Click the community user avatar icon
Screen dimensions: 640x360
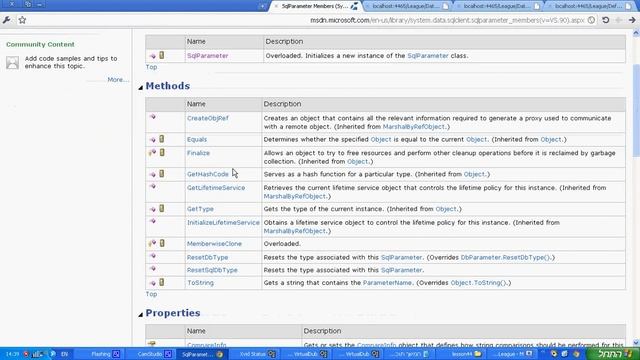(12, 62)
